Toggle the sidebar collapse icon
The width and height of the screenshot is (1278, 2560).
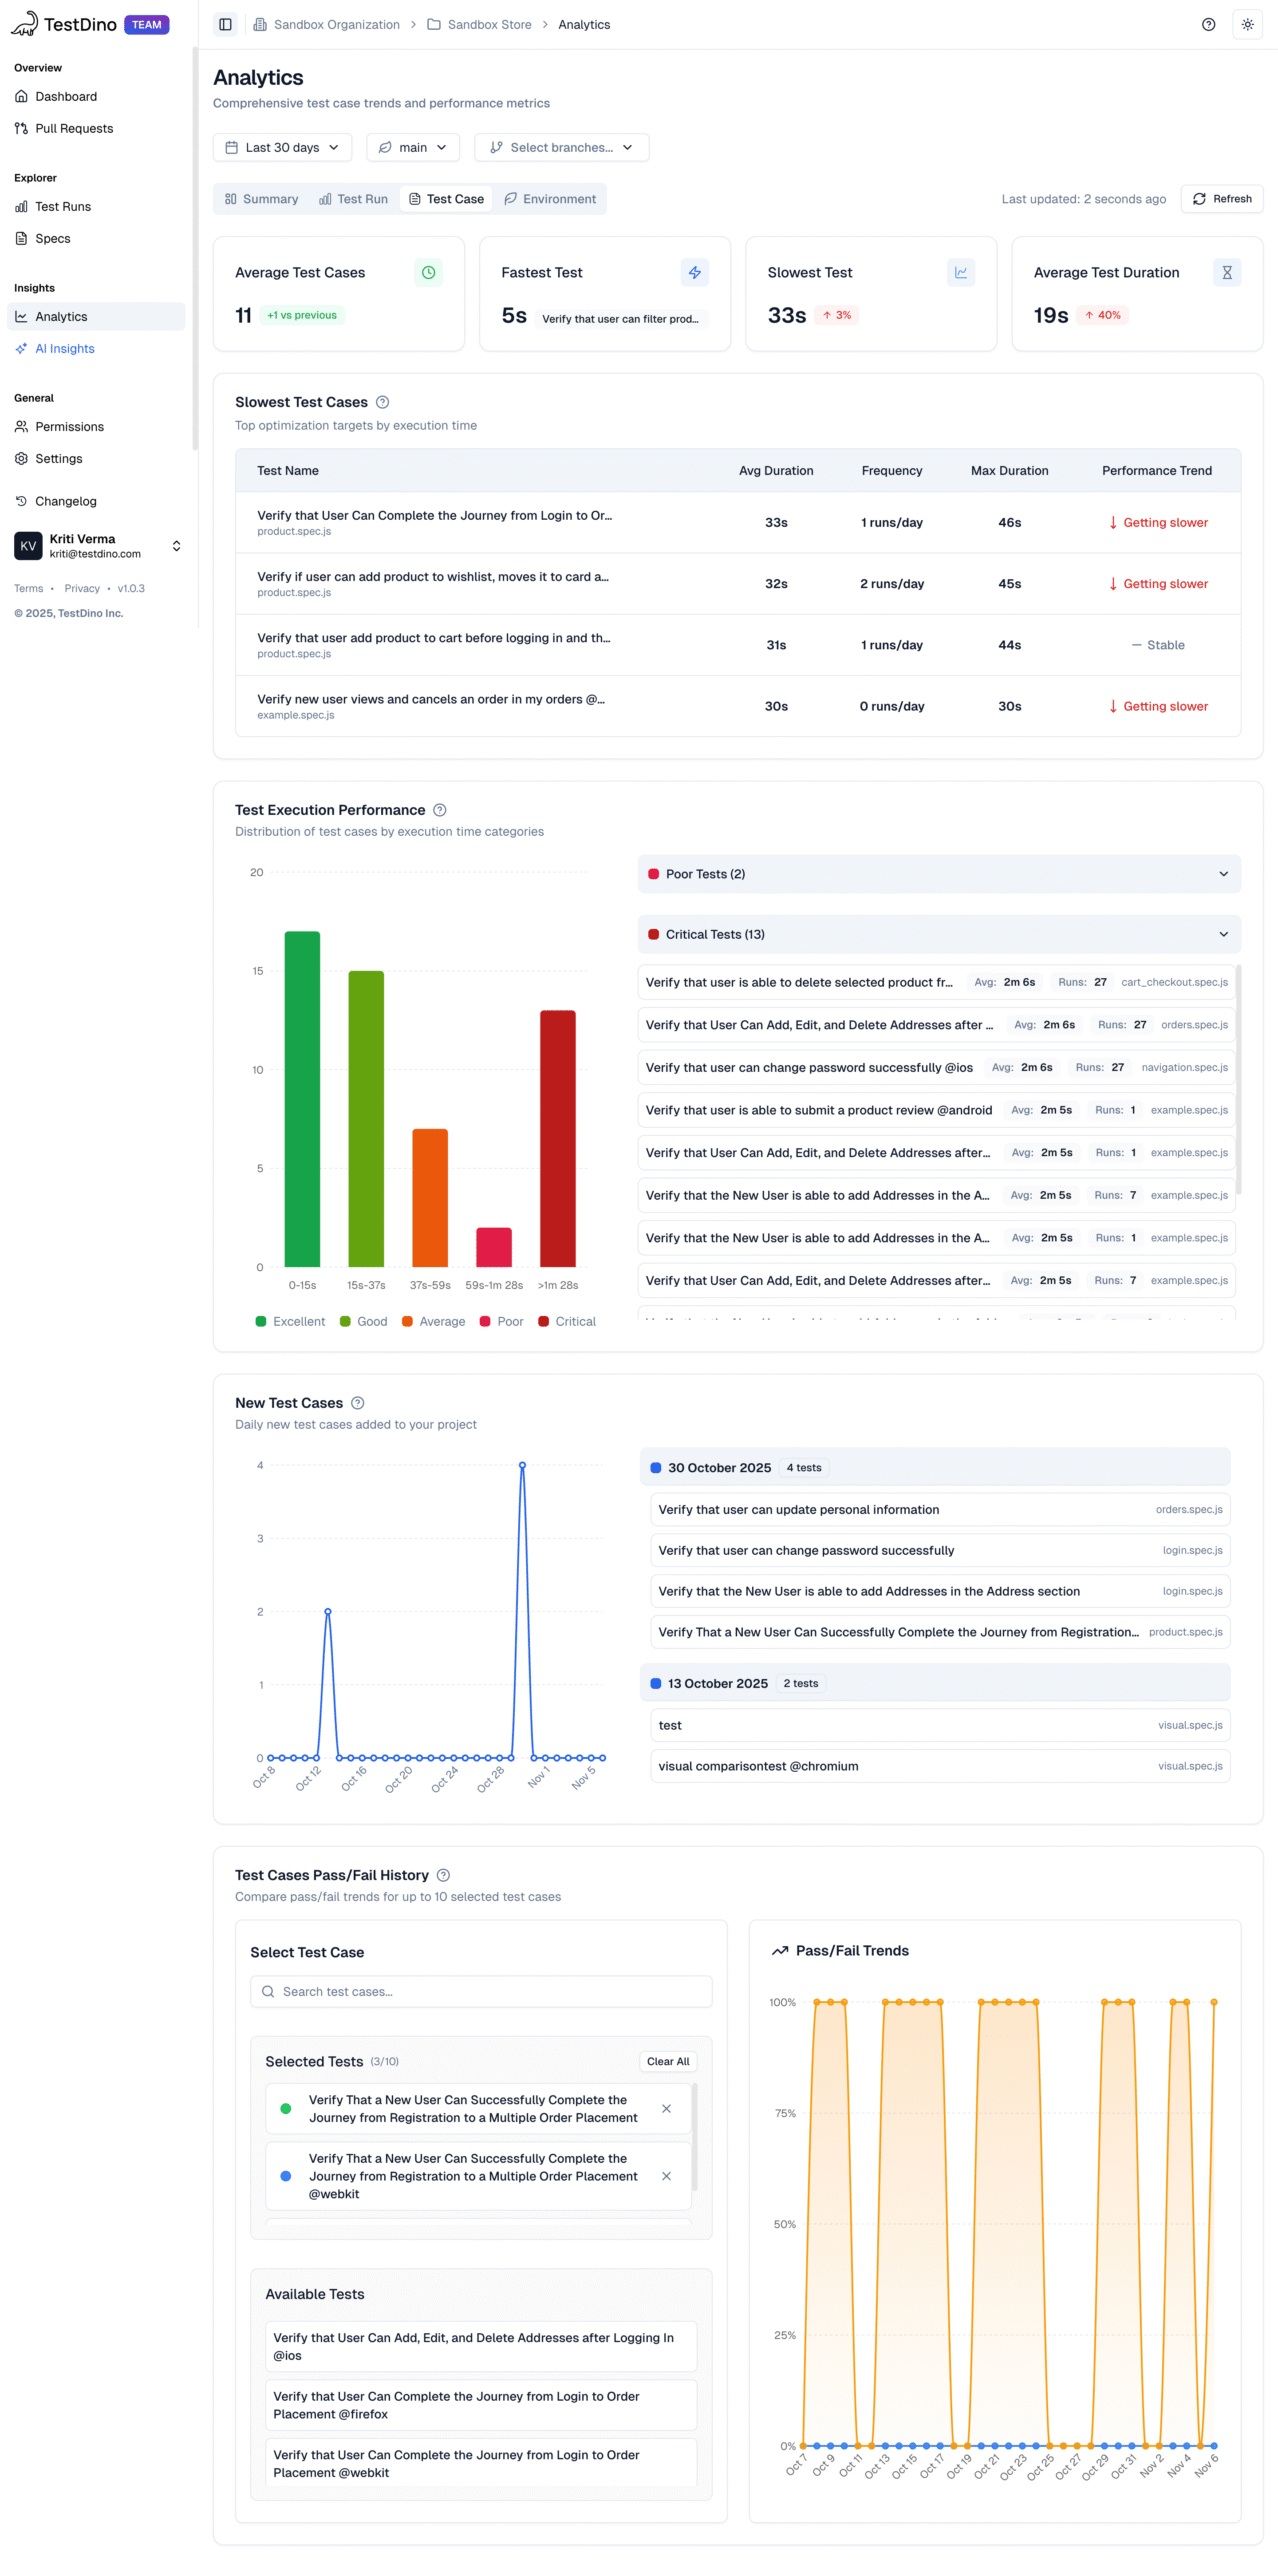point(225,25)
